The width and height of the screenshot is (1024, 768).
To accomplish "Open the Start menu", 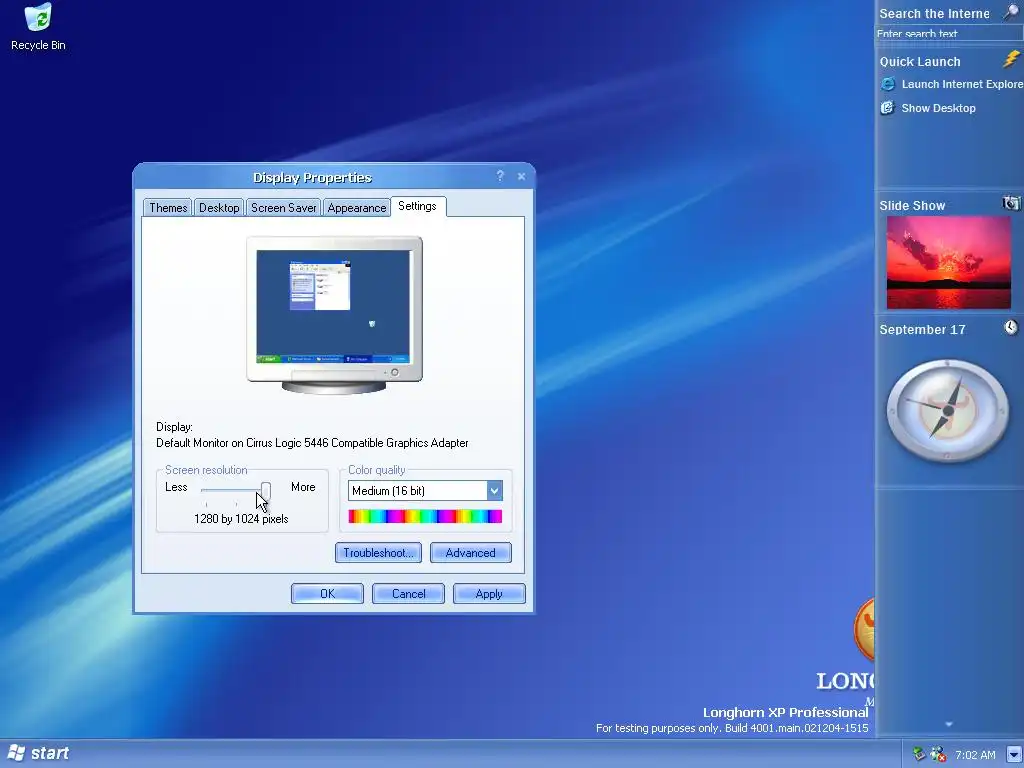I will (38, 753).
